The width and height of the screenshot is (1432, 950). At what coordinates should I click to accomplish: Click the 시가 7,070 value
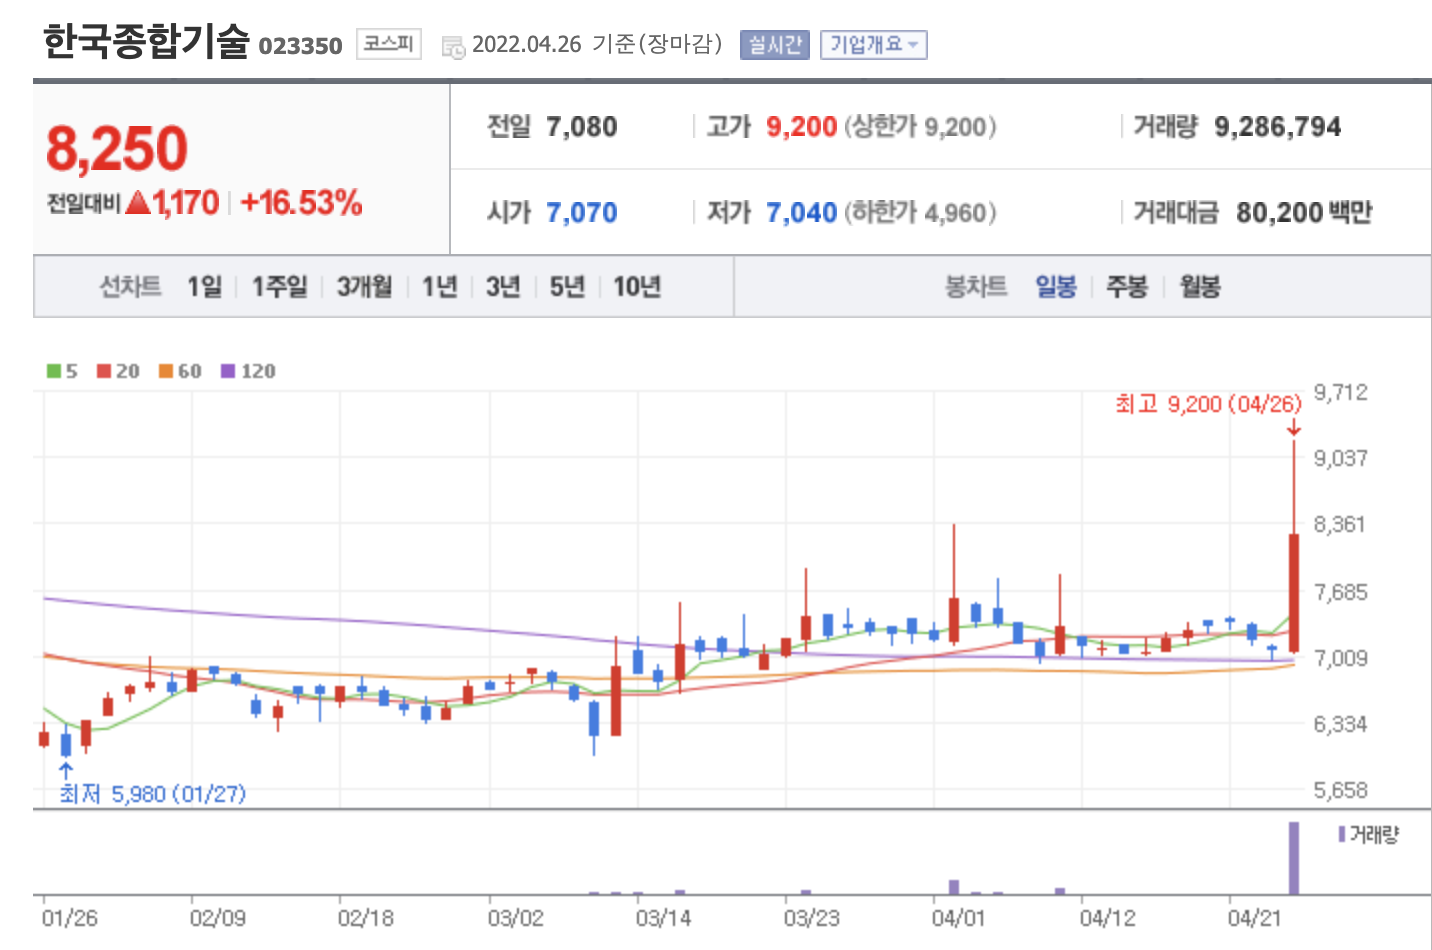[x=582, y=213]
